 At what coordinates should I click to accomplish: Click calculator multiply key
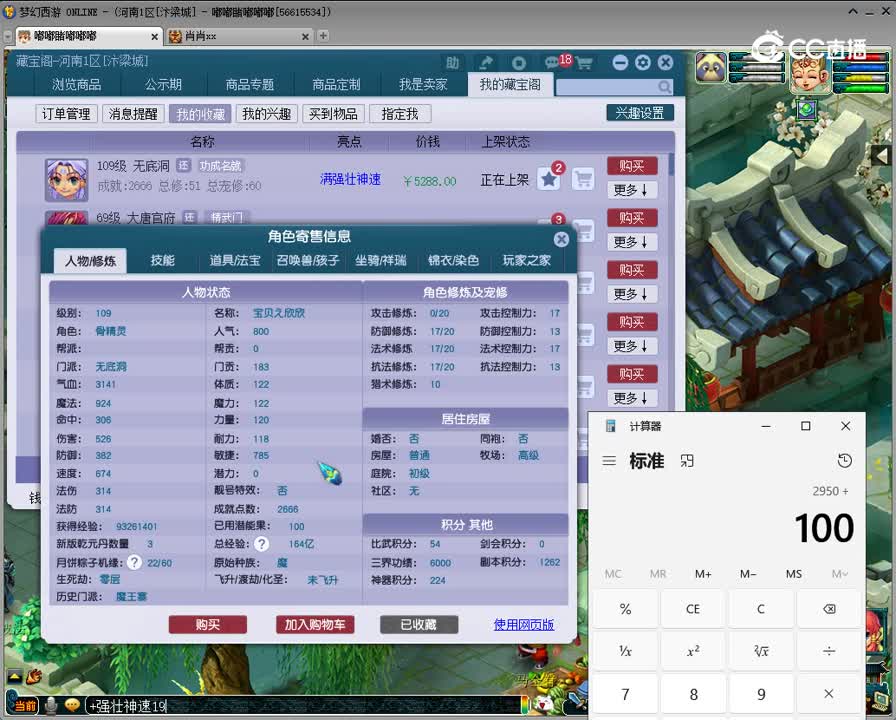point(829,694)
